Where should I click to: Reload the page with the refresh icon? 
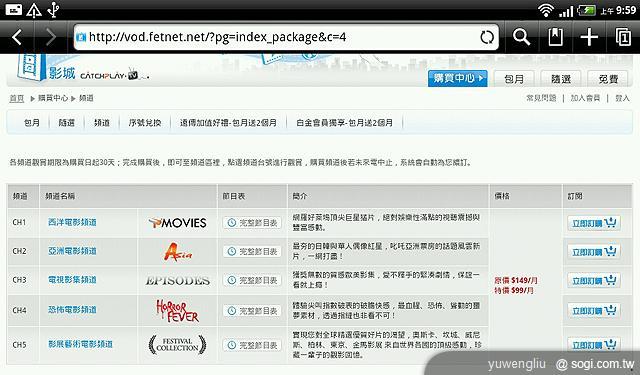(487, 38)
